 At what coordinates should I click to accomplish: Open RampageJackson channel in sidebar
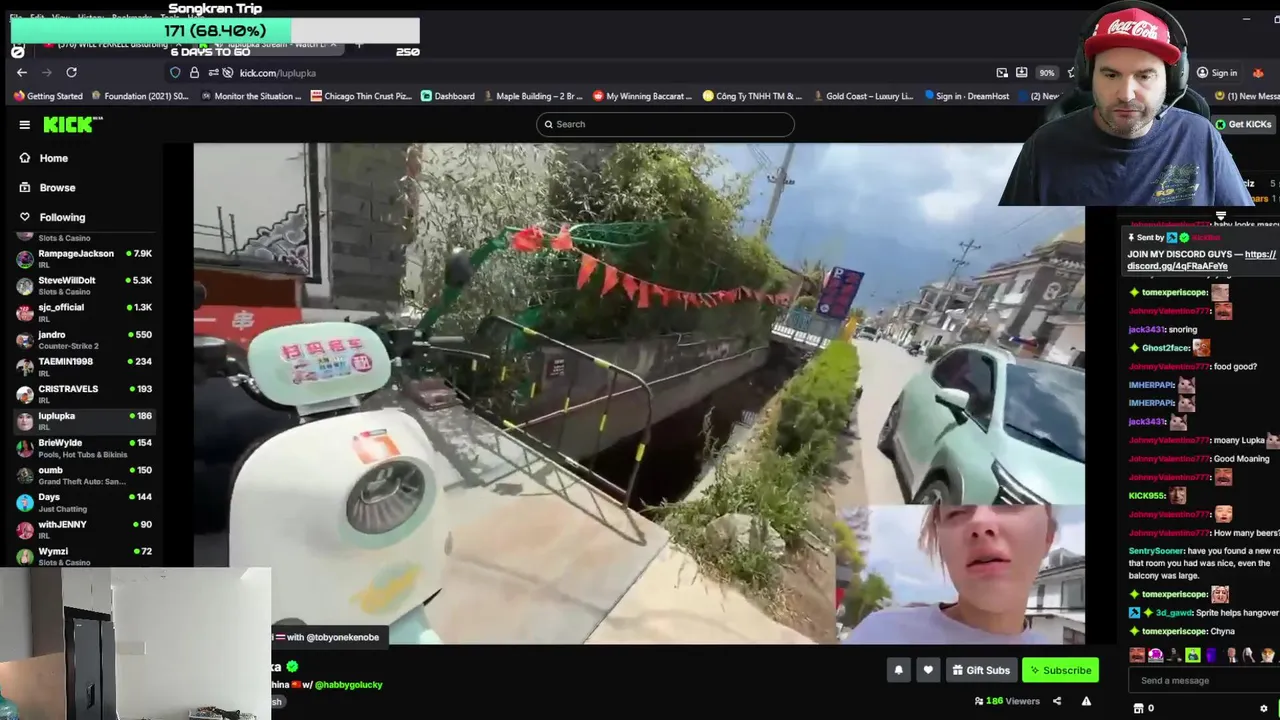tap(84, 259)
